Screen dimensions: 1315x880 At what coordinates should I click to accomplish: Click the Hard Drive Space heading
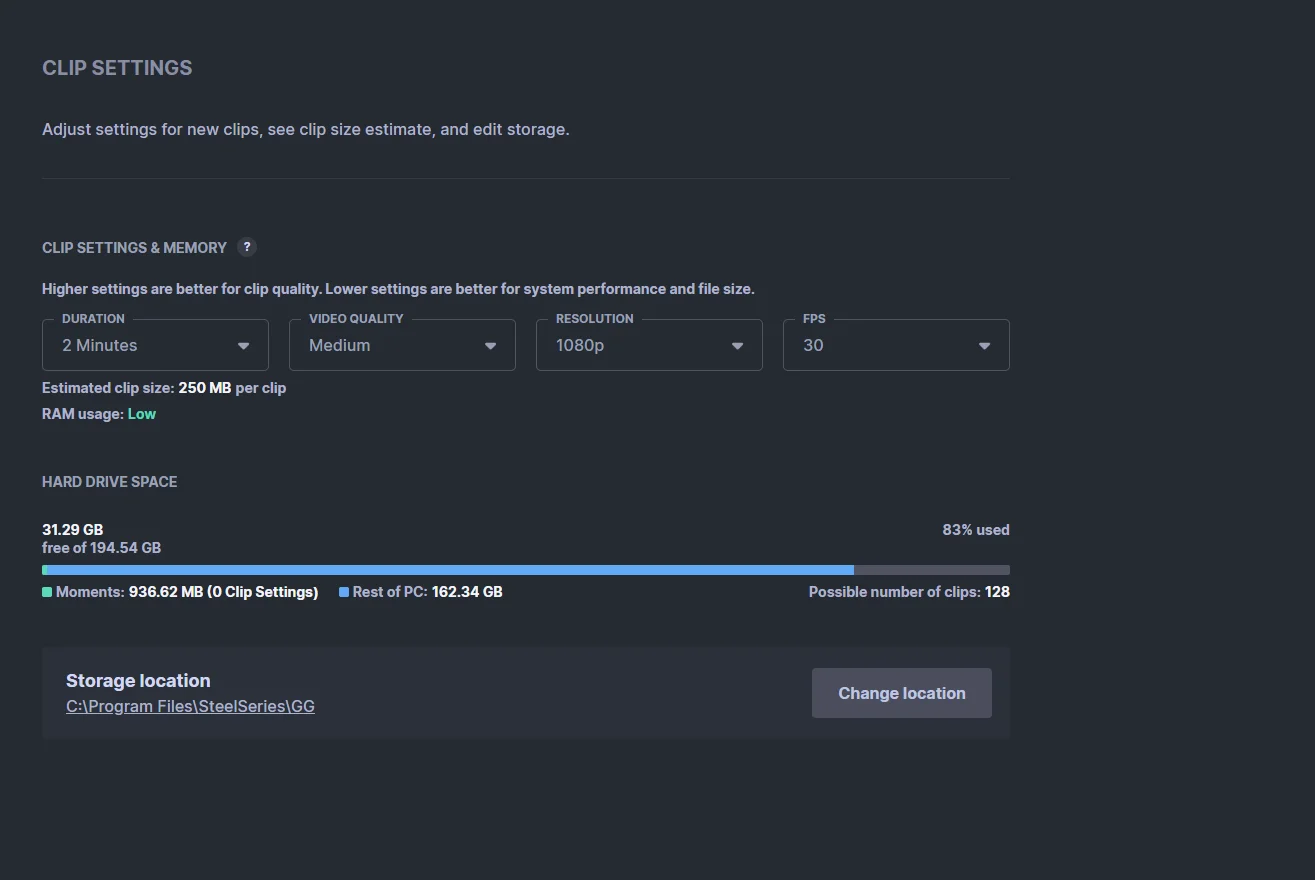(x=110, y=482)
